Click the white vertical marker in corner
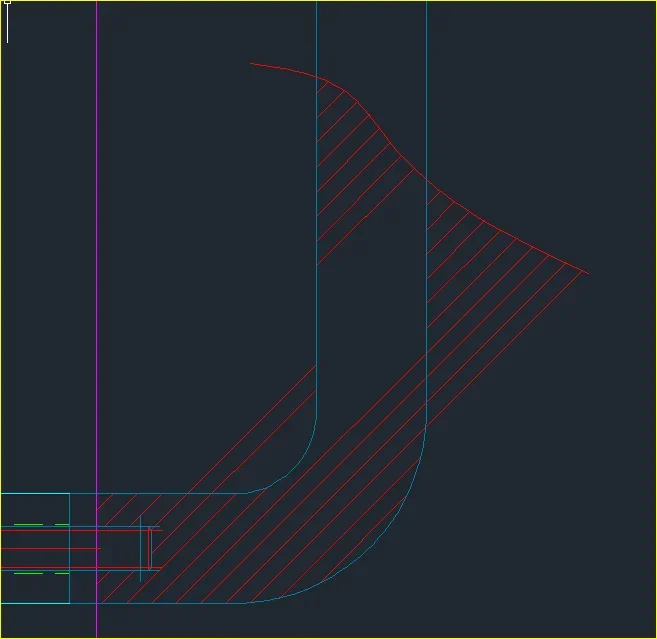This screenshot has width=657, height=639. pyautogui.click(x=8, y=22)
